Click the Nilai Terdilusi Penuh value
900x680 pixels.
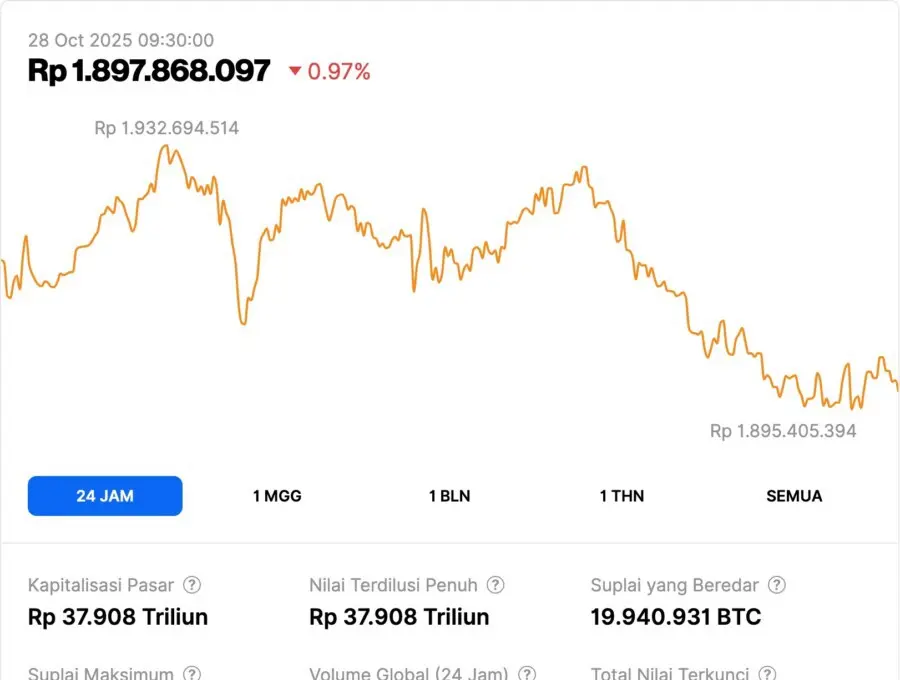(400, 617)
